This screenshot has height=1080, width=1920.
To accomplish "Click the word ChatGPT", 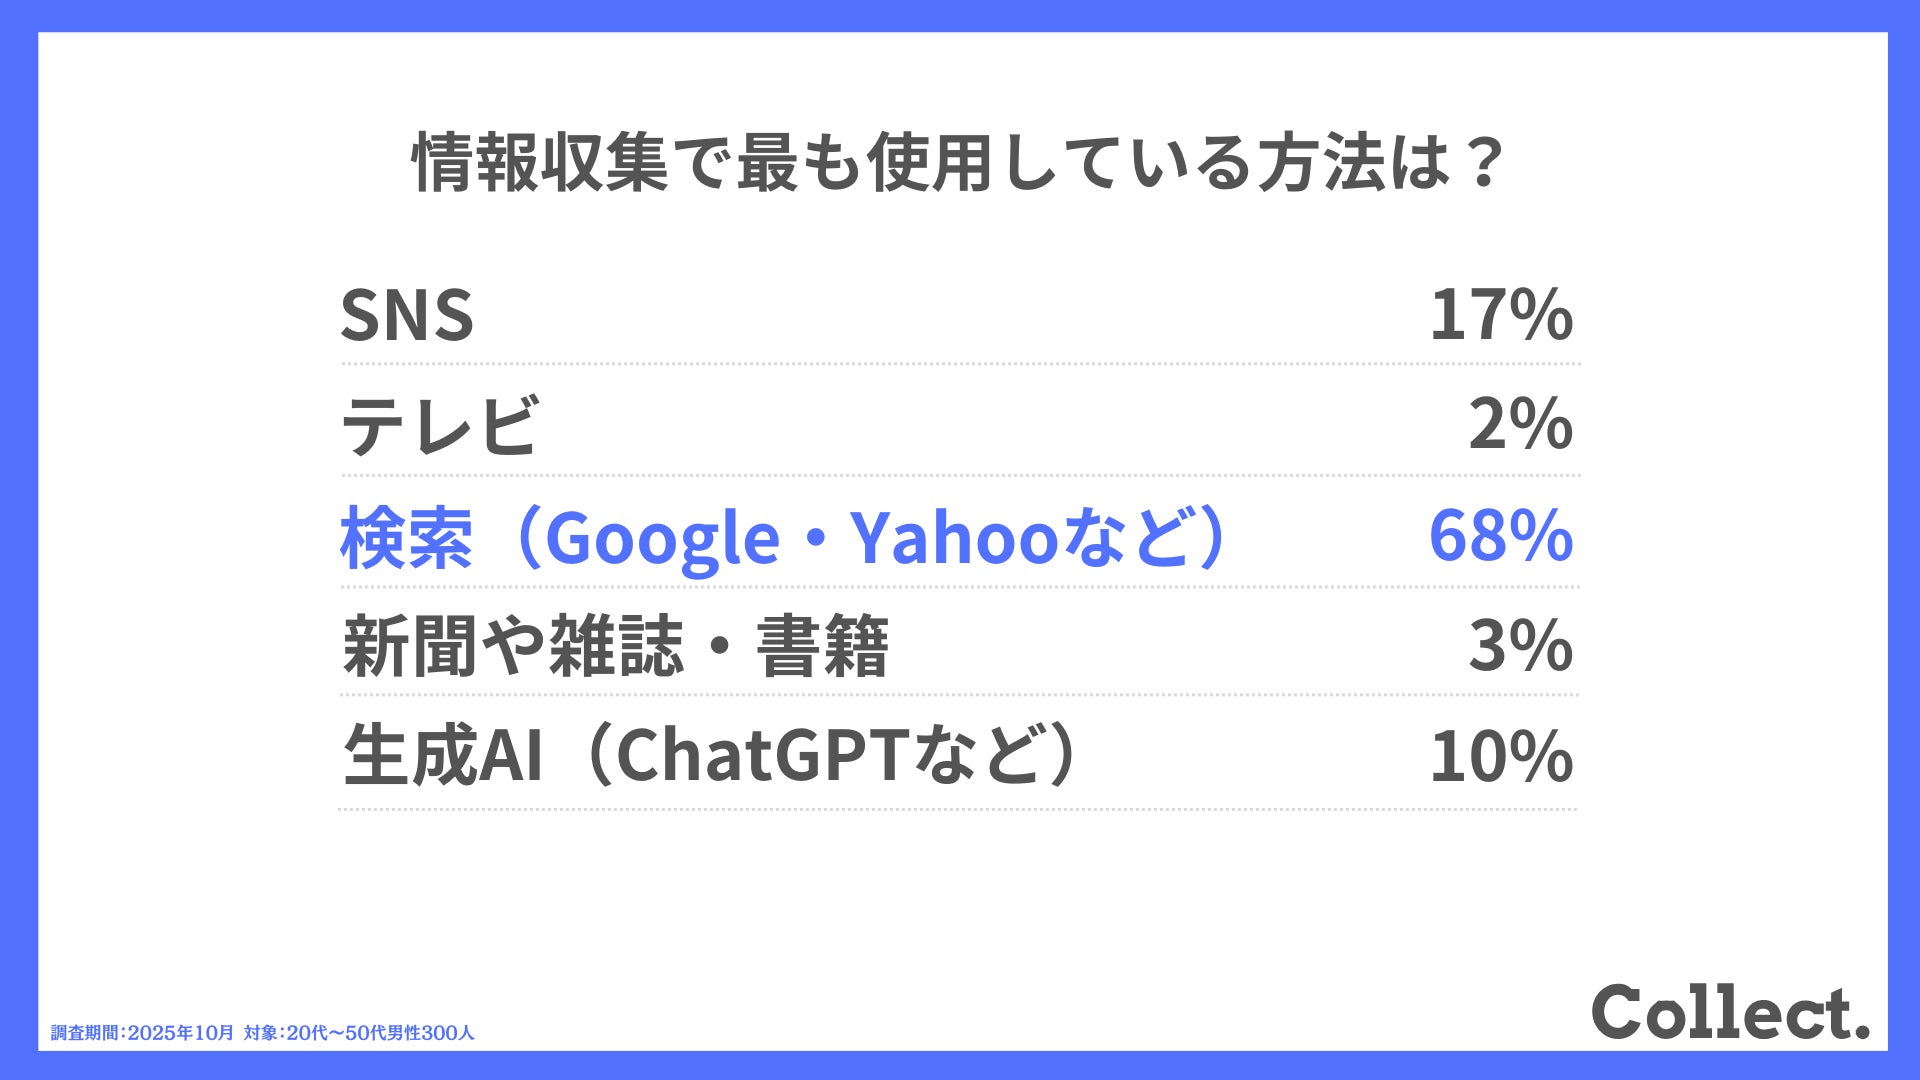I will [x=762, y=756].
